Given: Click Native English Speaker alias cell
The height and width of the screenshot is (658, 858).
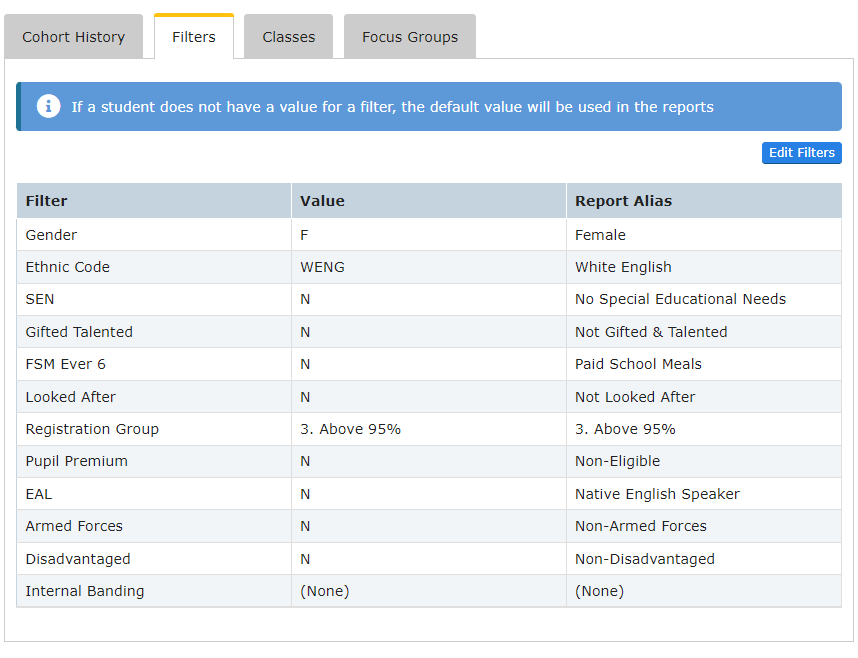Looking at the screenshot, I should (657, 494).
